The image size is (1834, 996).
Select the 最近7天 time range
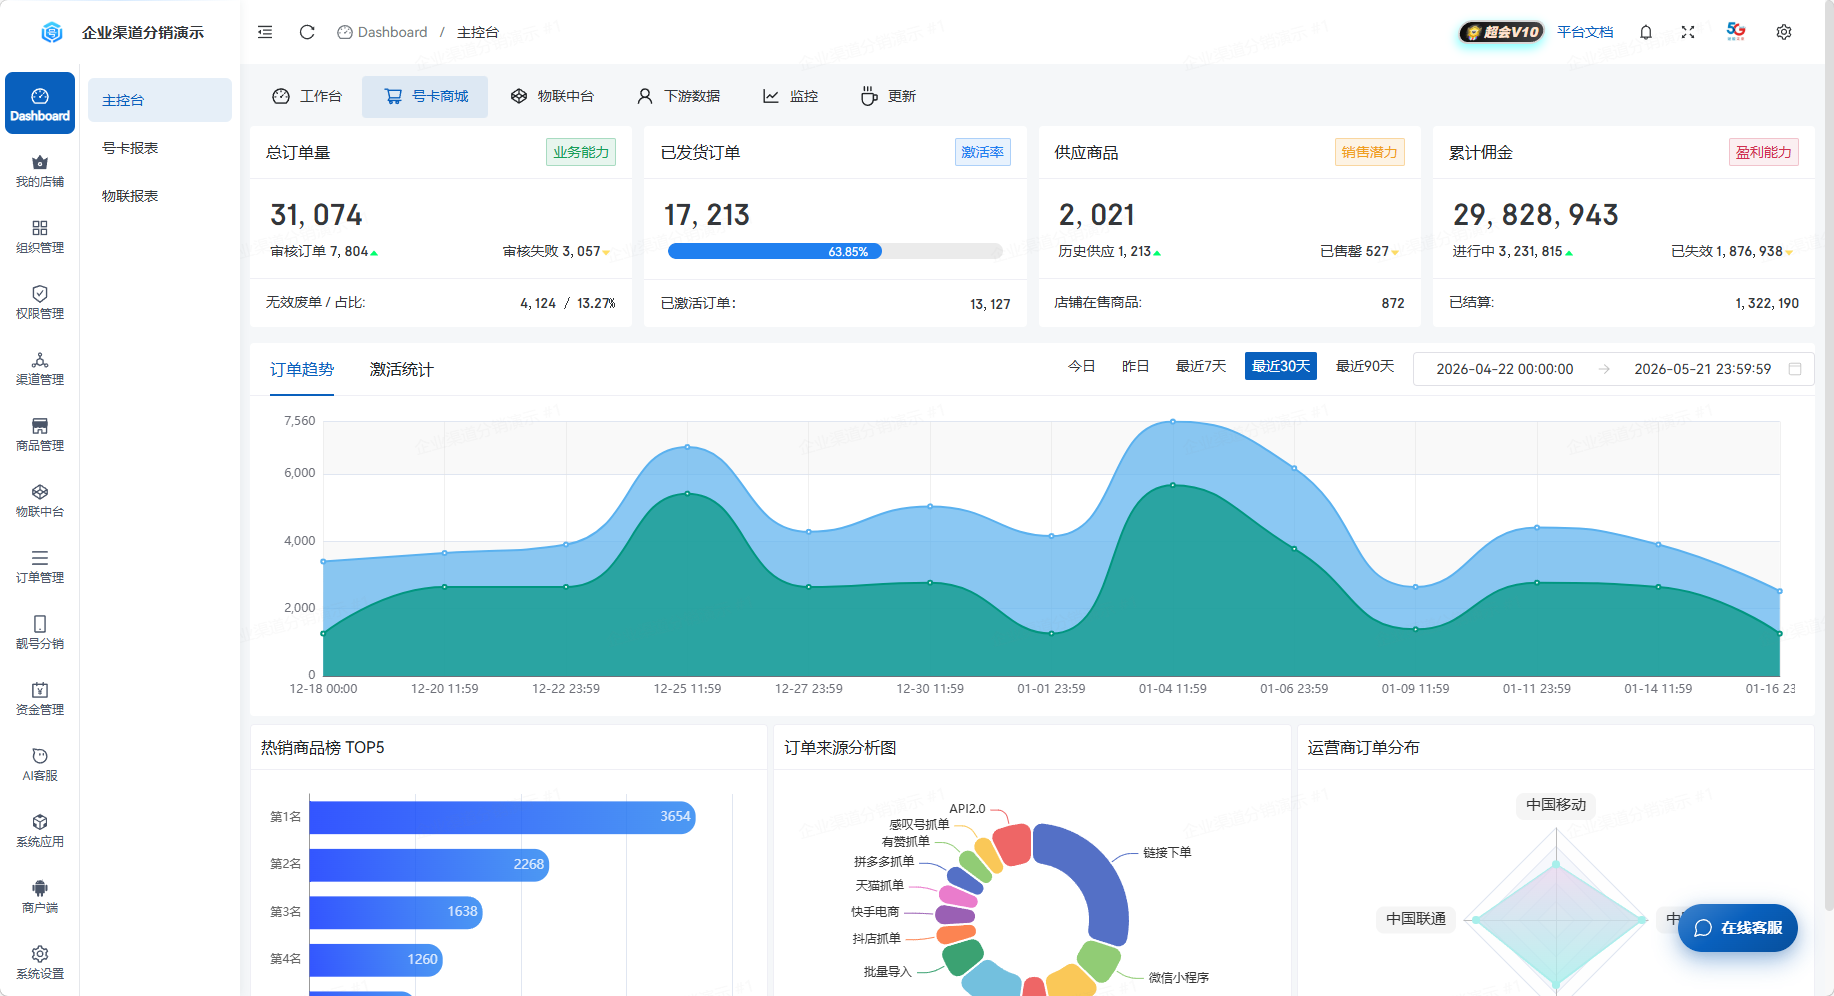click(1201, 366)
